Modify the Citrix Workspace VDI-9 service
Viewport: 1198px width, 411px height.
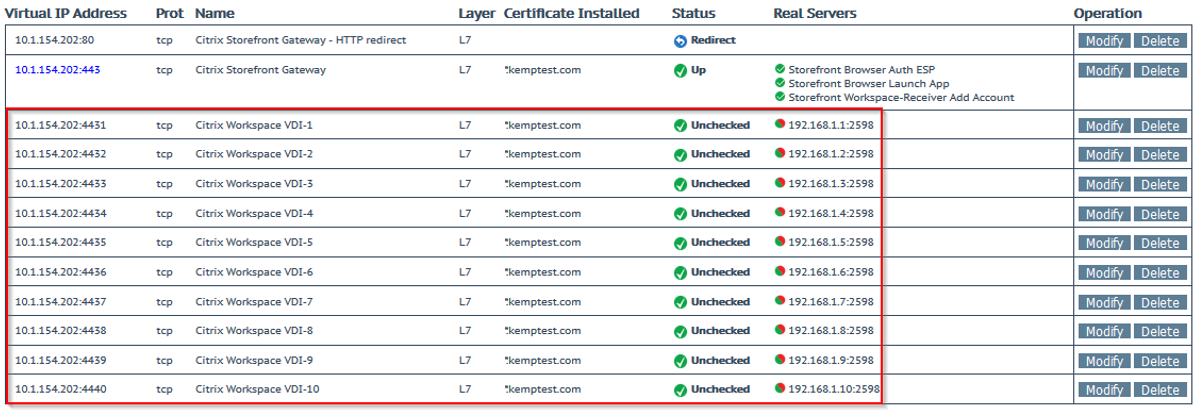pyautogui.click(x=1104, y=361)
